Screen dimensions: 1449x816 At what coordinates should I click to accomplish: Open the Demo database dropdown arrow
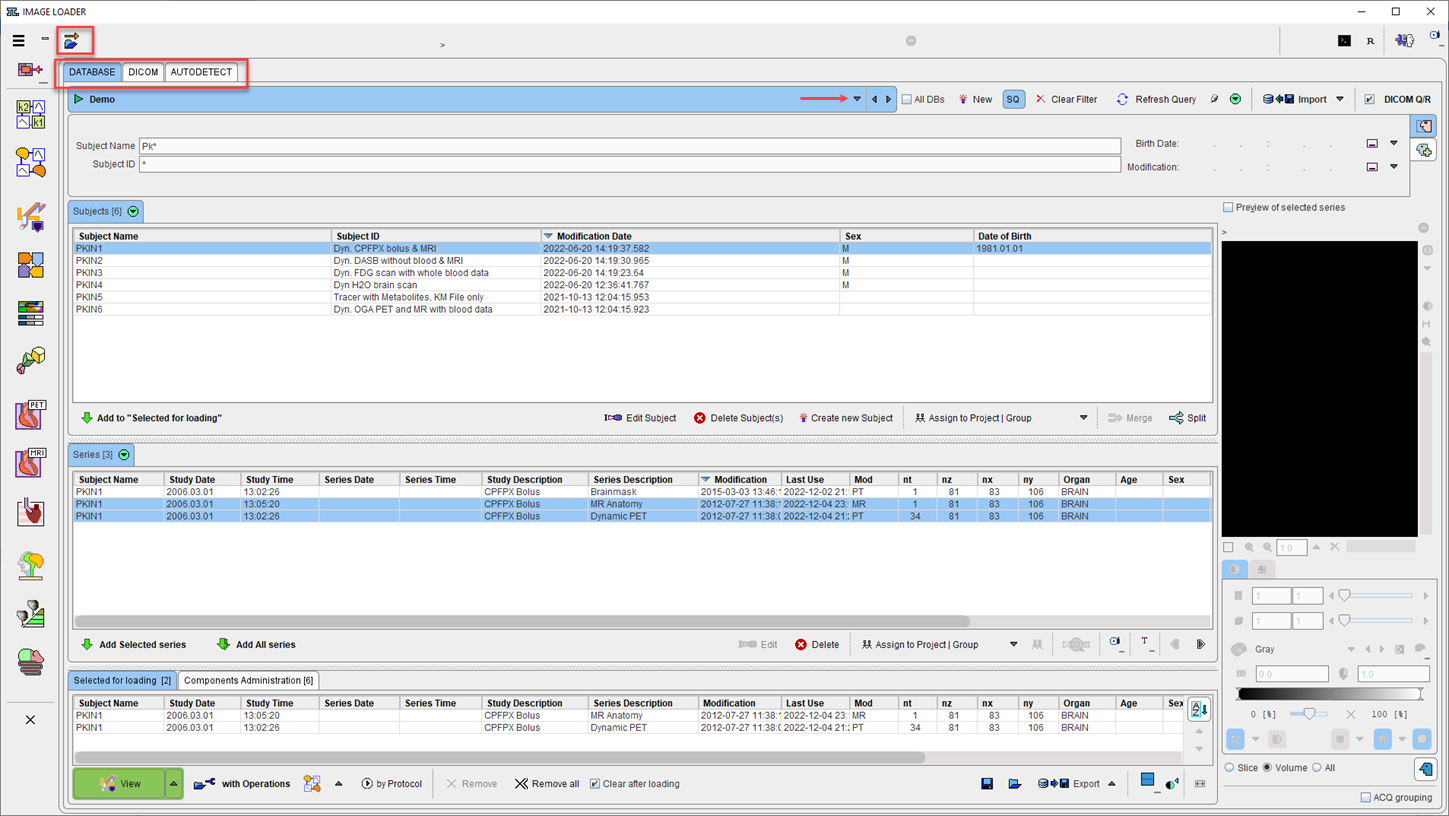tap(857, 99)
